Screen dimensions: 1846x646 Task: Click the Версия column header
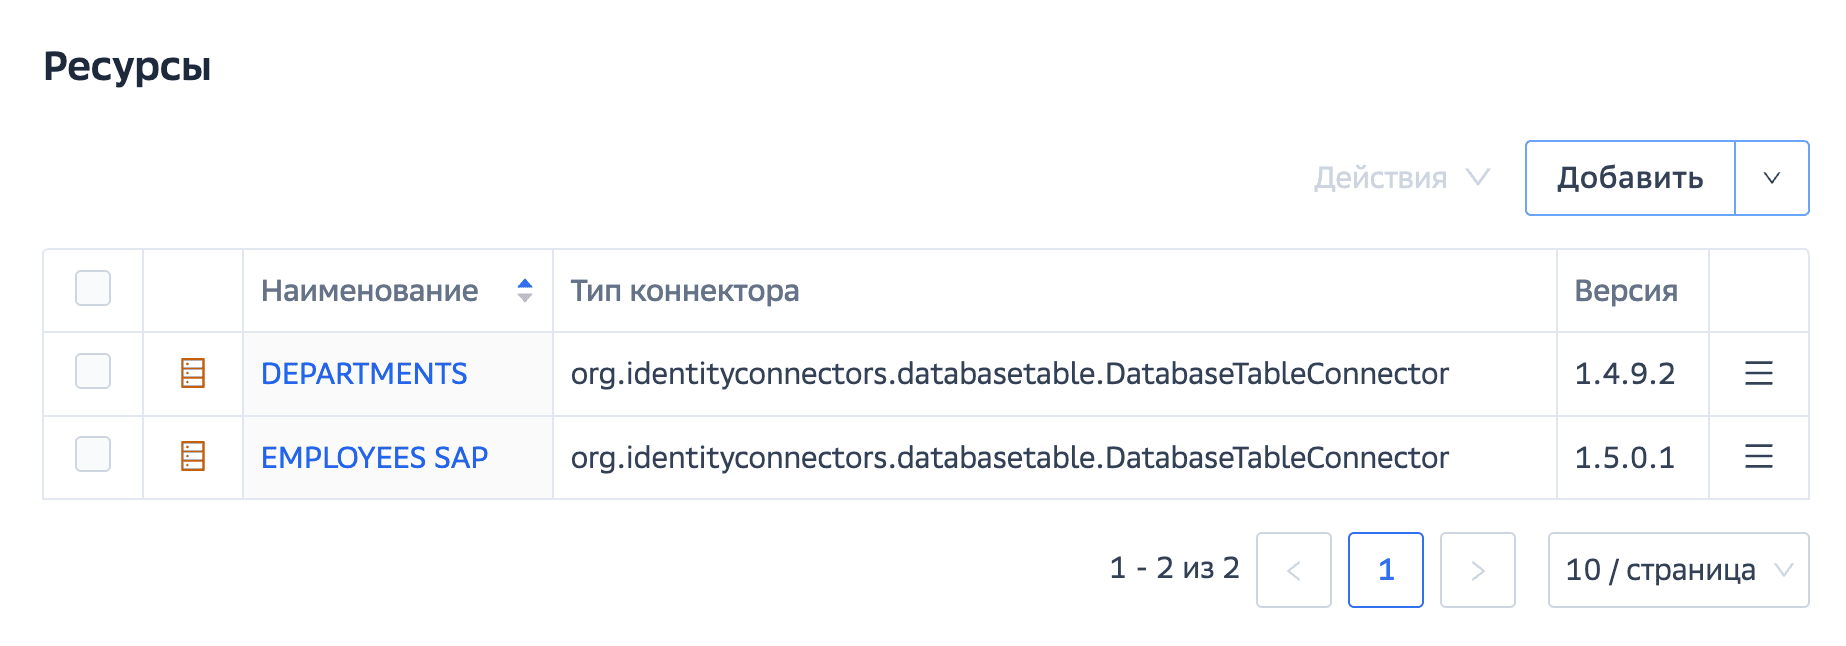click(x=1626, y=291)
